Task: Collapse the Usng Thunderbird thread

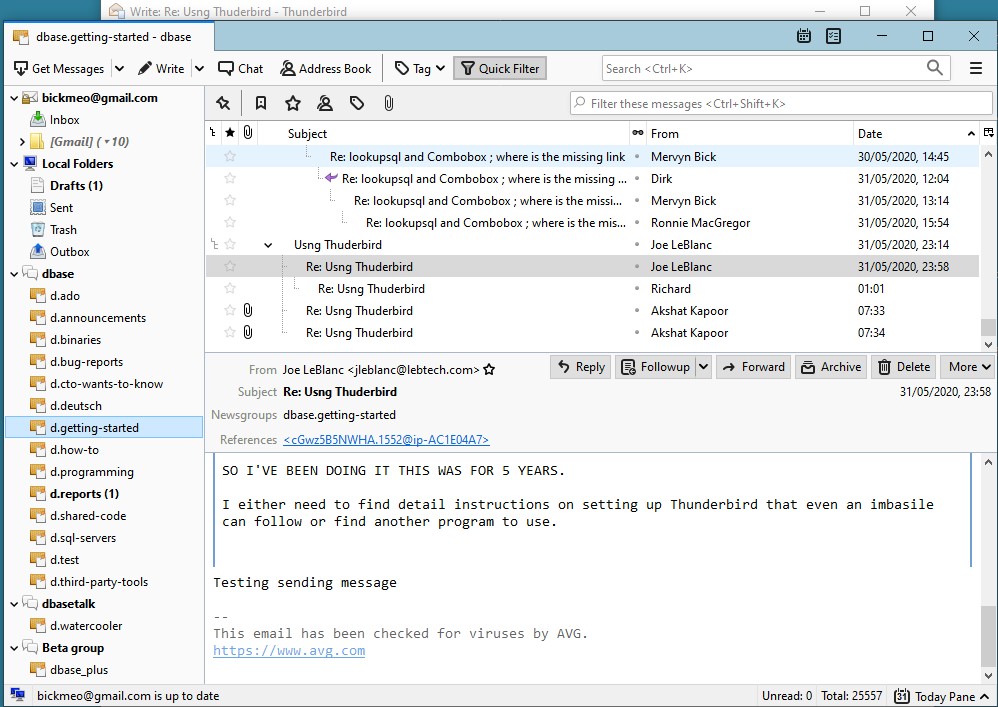Action: click(x=268, y=245)
